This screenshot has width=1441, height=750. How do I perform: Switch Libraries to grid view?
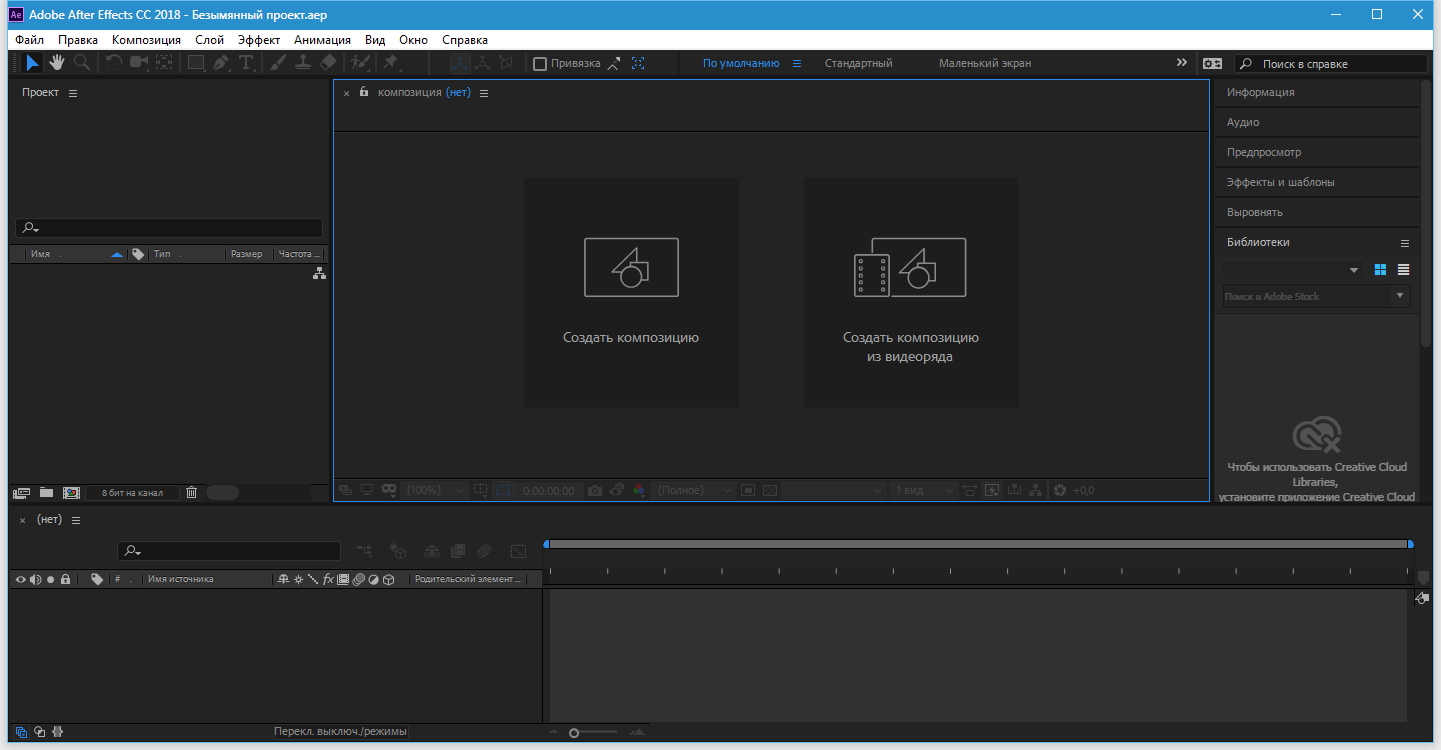(x=1380, y=270)
